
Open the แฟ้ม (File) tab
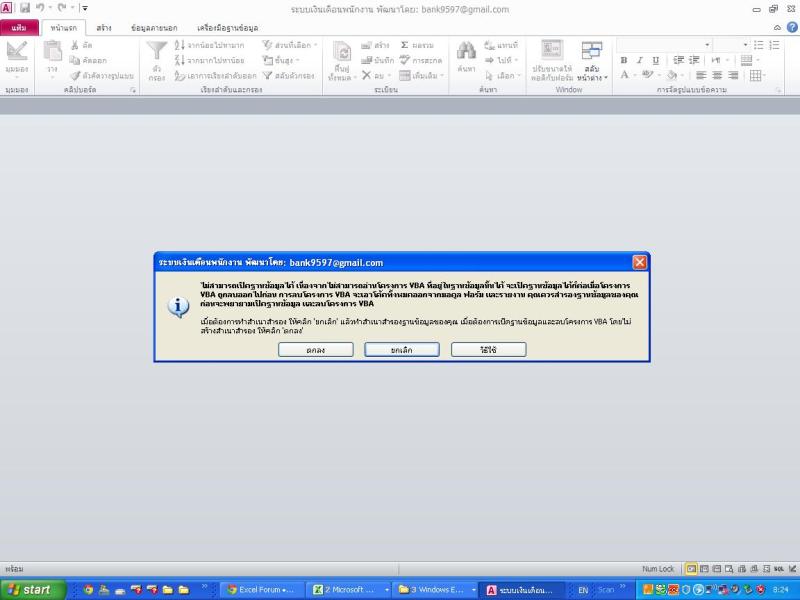click(18, 28)
